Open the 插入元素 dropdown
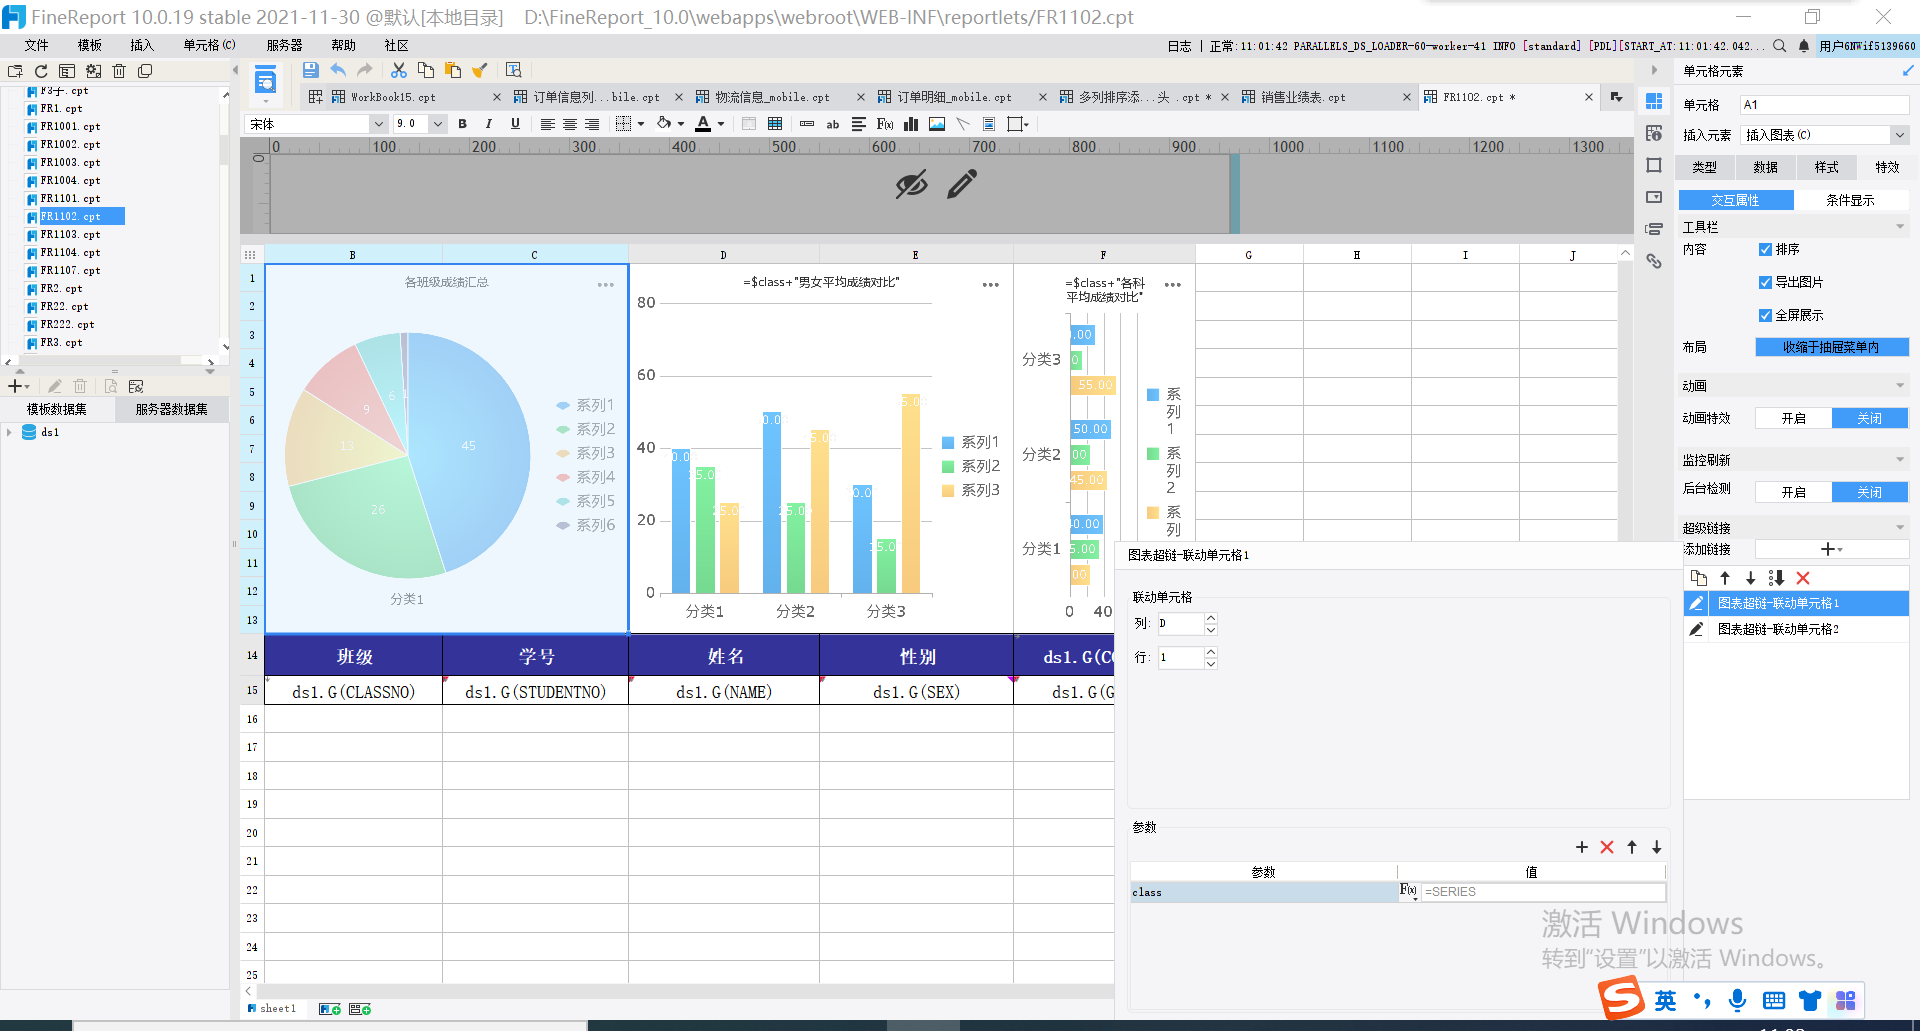Image resolution: width=1920 pixels, height=1031 pixels. 1898,135
